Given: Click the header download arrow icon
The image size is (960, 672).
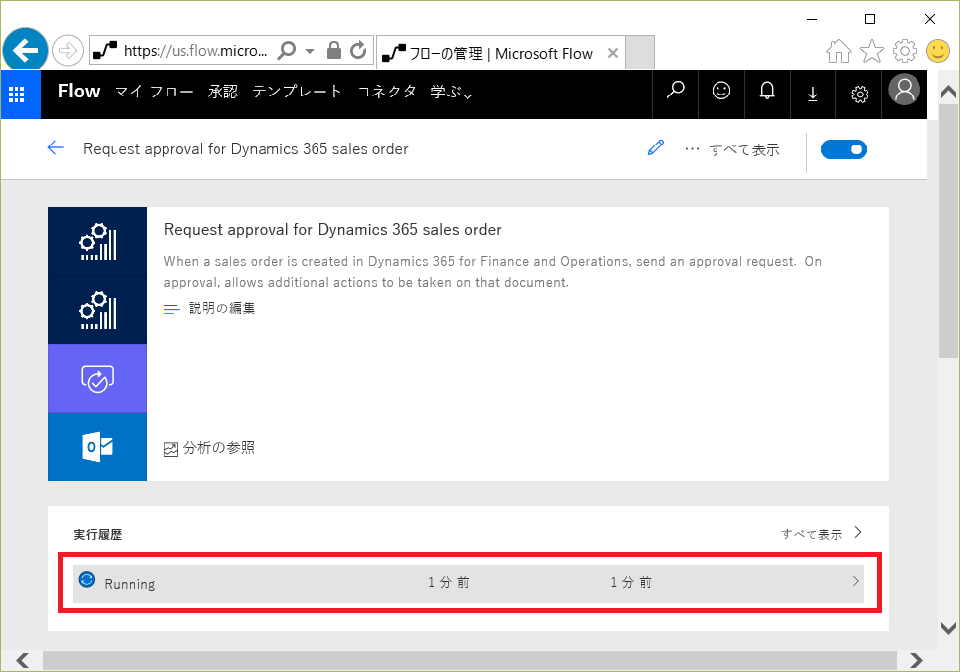Looking at the screenshot, I should coord(812,94).
